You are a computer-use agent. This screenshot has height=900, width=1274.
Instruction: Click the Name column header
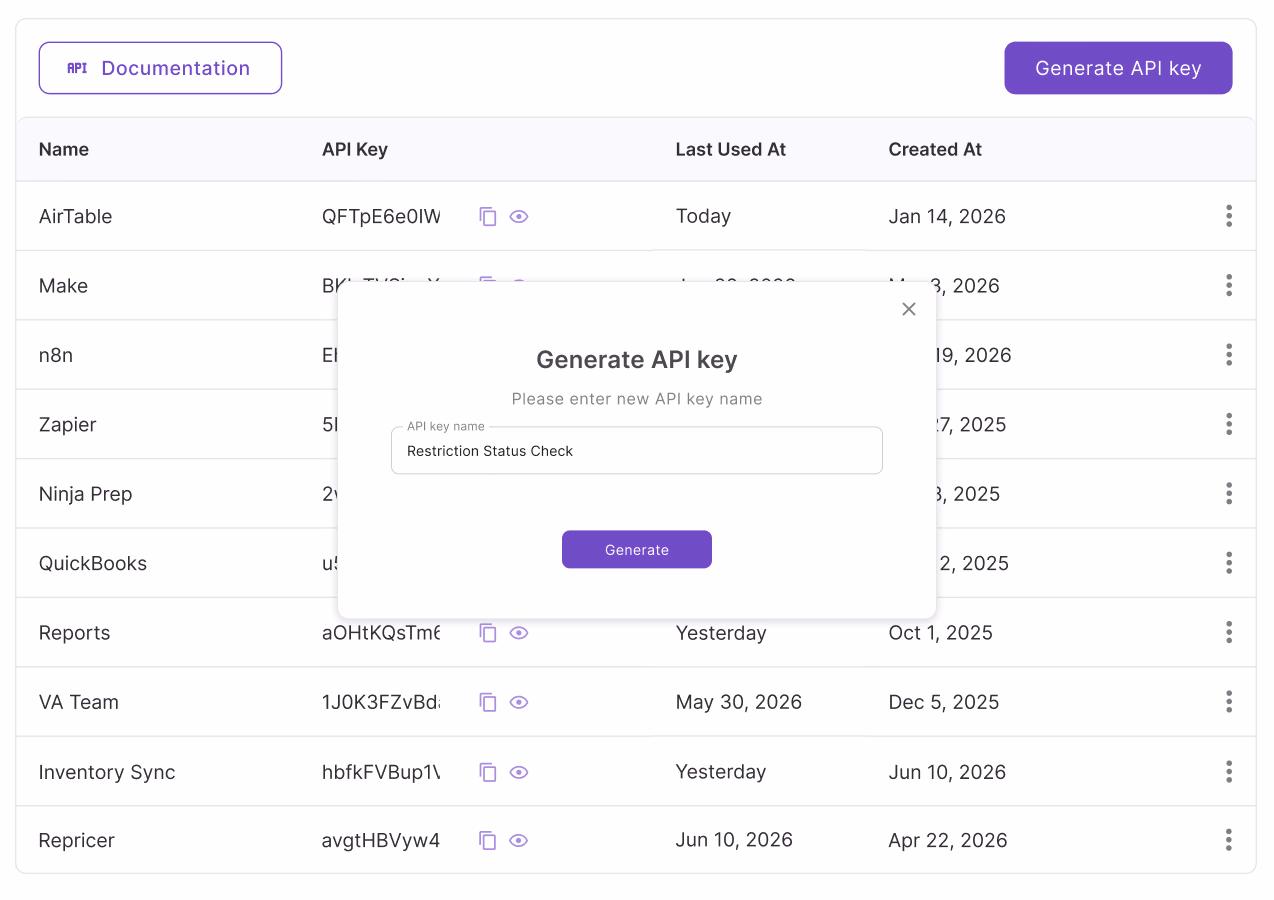pos(64,149)
